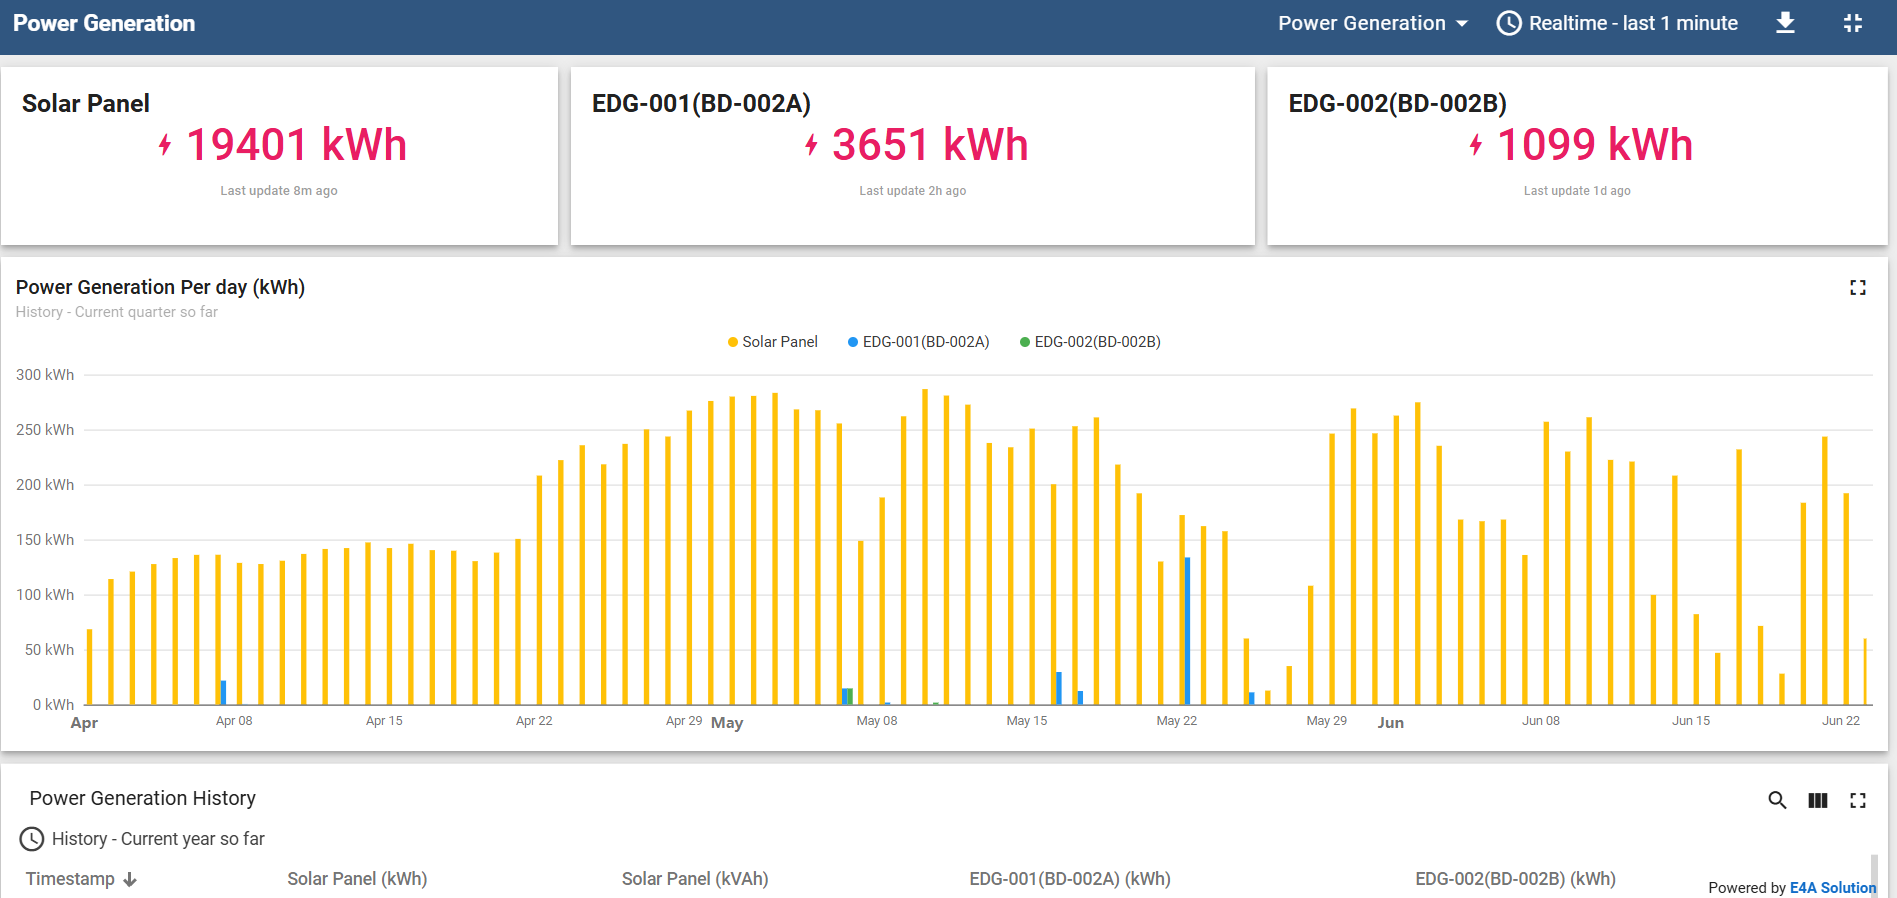Open the Realtime time window clock icon
Image resolution: width=1897 pixels, height=898 pixels.
(1509, 23)
